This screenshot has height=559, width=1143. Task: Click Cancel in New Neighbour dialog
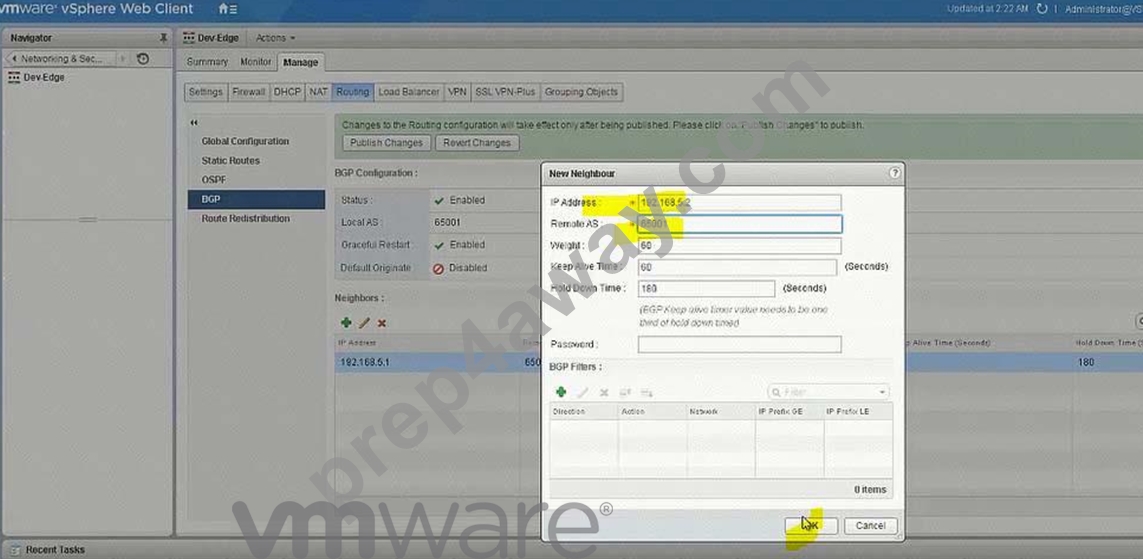pyautogui.click(x=870, y=525)
